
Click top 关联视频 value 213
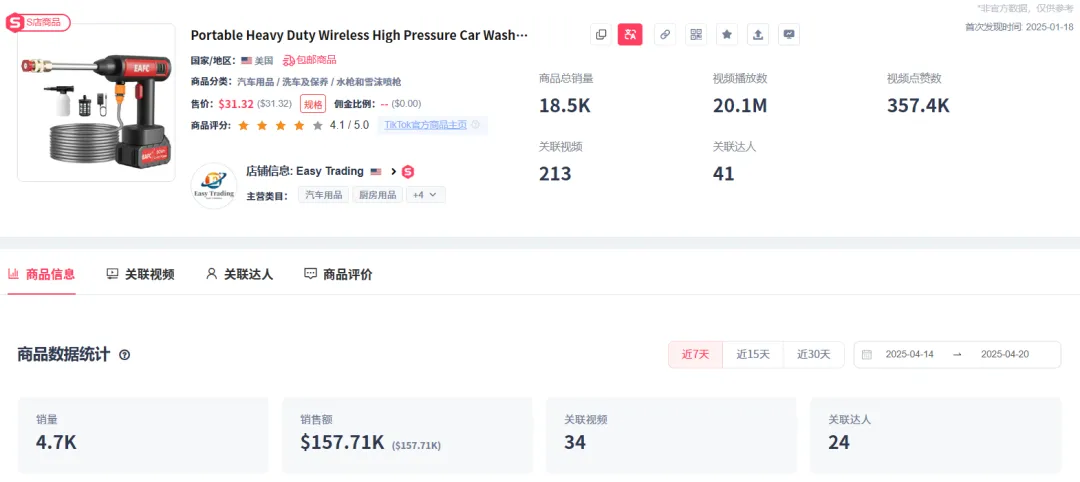[x=555, y=174]
